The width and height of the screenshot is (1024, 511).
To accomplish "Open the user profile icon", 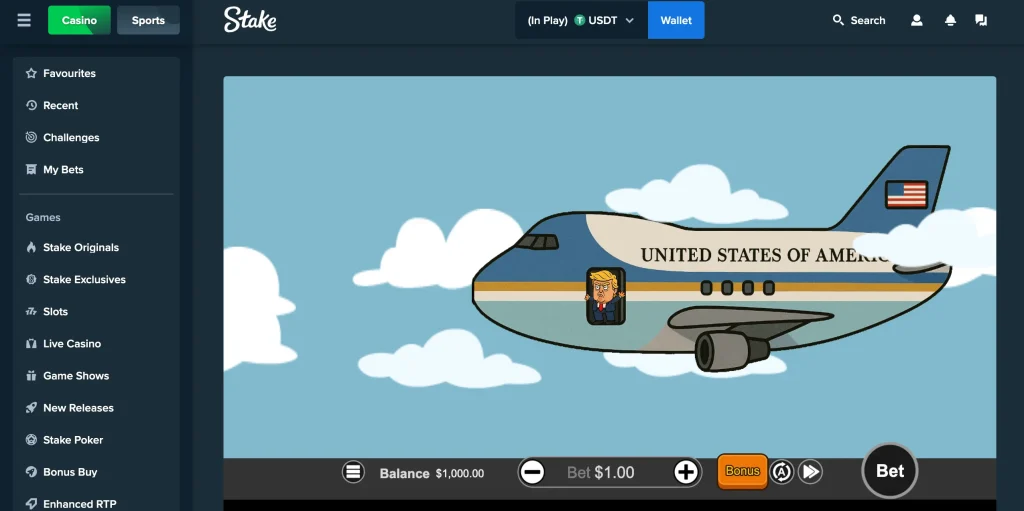I will [x=917, y=20].
